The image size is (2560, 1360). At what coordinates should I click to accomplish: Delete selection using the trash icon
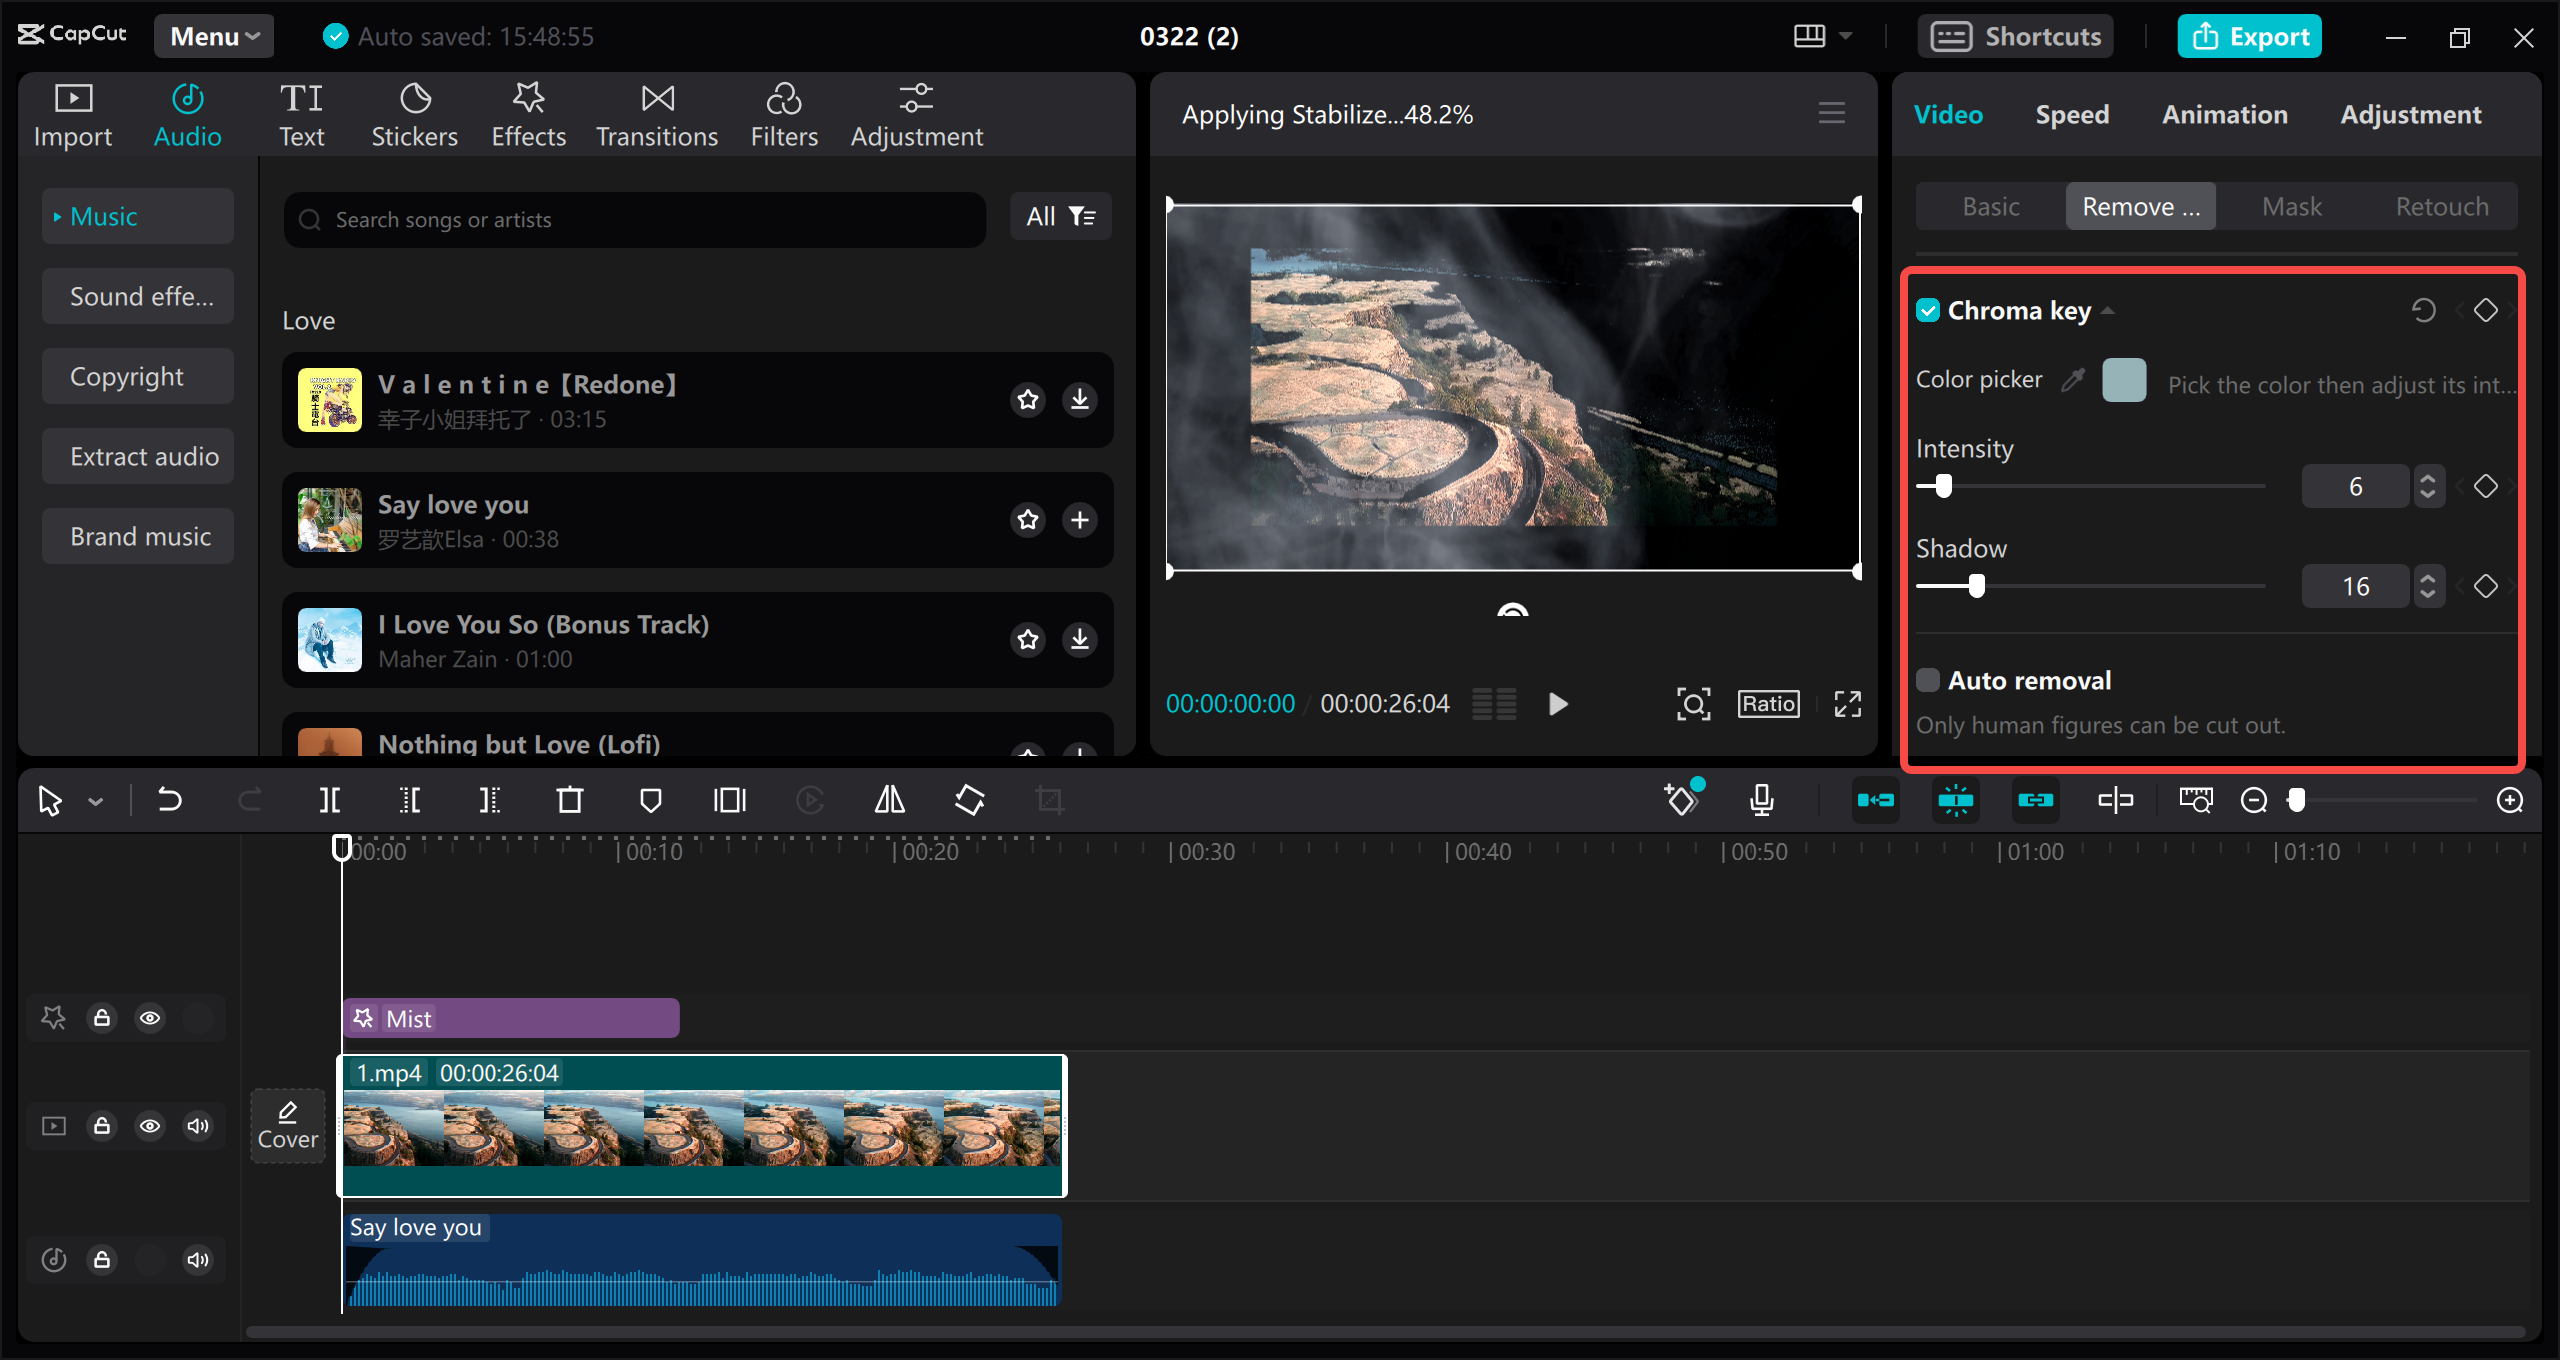pyautogui.click(x=569, y=800)
